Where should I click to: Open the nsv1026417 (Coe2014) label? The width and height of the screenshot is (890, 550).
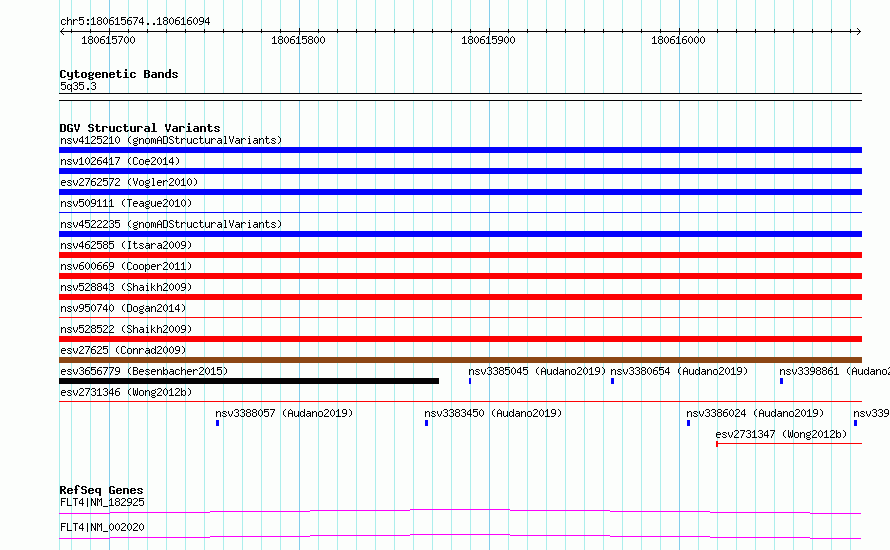pos(120,161)
